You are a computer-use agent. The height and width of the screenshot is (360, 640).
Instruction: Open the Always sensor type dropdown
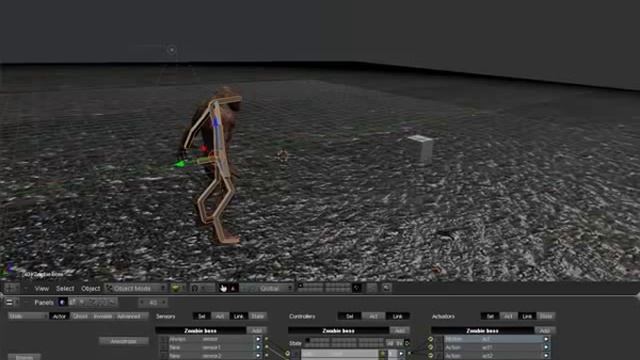click(x=184, y=339)
